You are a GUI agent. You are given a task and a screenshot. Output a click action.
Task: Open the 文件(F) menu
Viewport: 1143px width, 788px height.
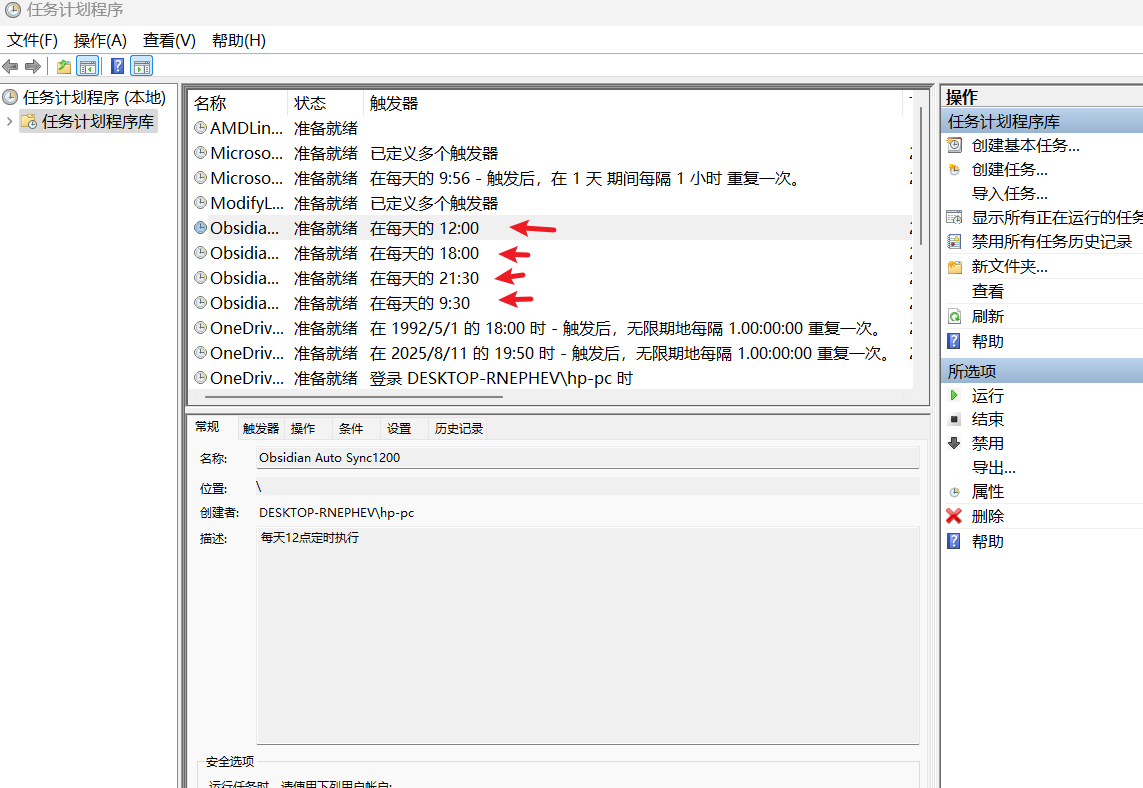32,40
